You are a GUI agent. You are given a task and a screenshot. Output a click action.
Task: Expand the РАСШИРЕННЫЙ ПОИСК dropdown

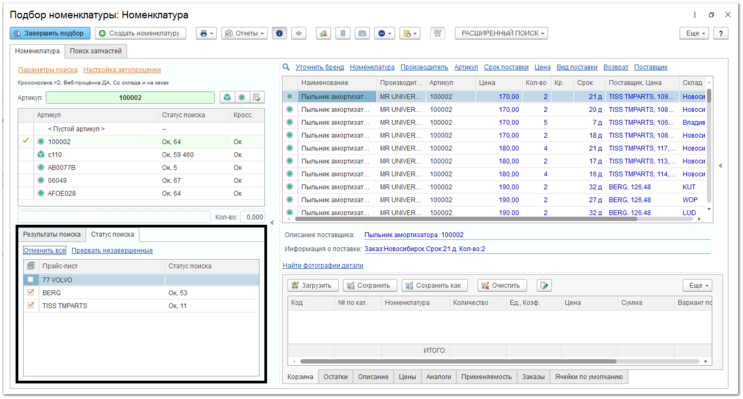click(x=502, y=33)
